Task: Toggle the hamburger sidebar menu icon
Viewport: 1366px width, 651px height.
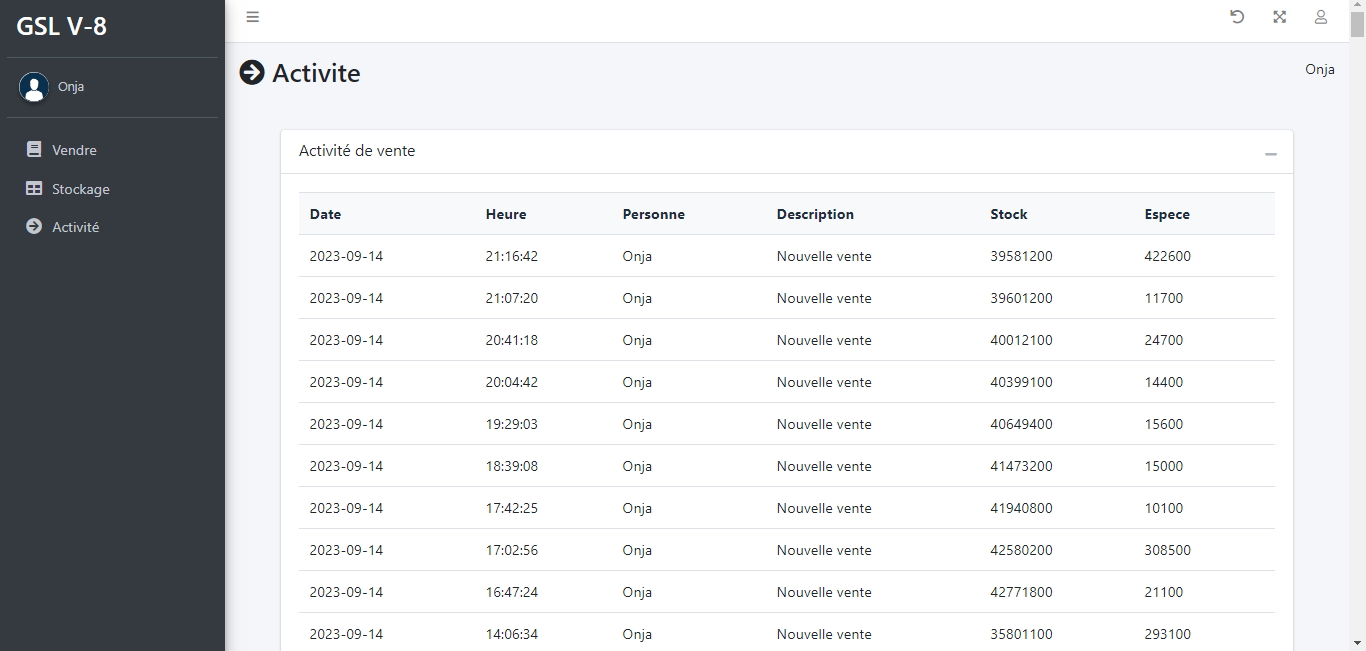Action: pos(253,17)
